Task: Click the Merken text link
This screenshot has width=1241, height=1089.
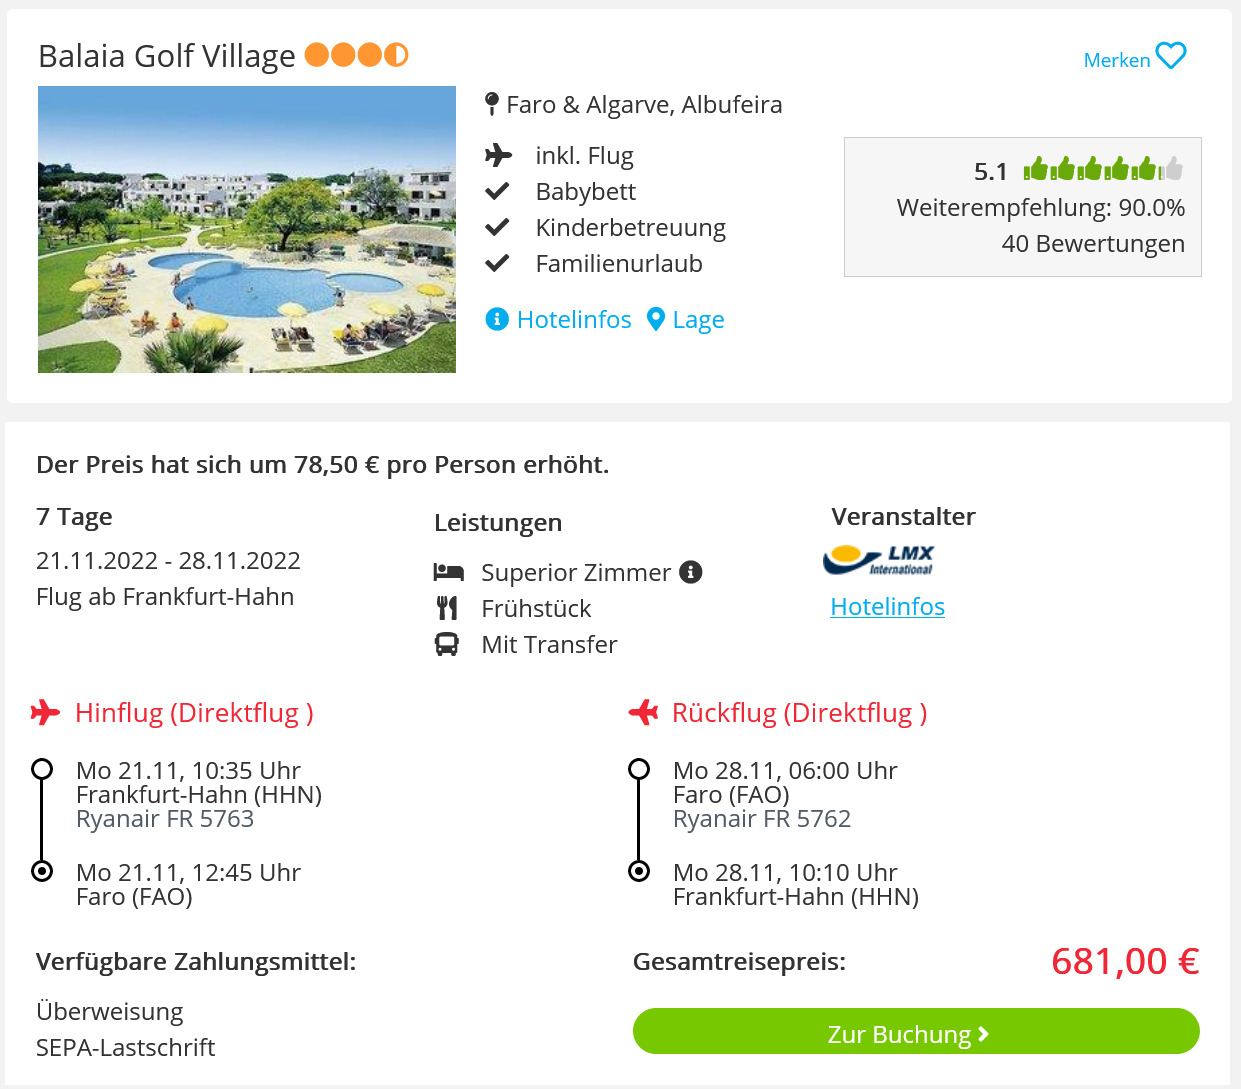Action: [x=1117, y=60]
